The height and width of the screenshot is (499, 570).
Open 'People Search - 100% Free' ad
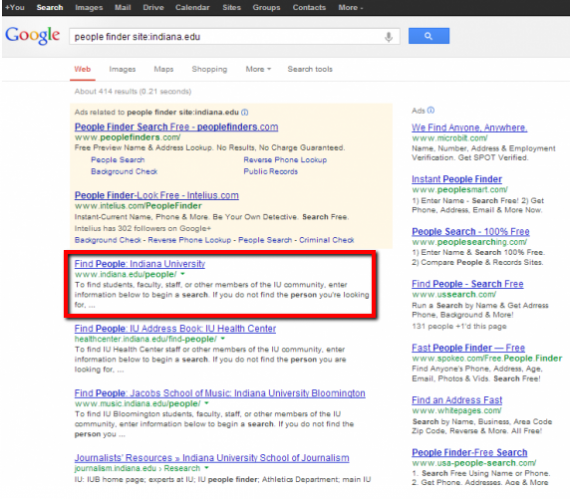[x=470, y=231]
